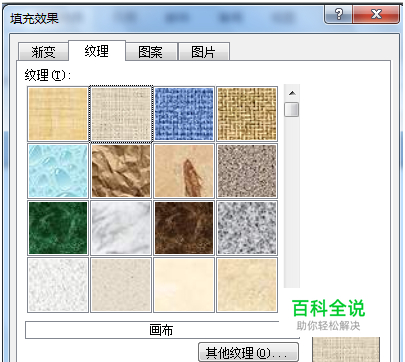Switch to the 图片 tab
Screen dimensions: 405x362
point(203,52)
